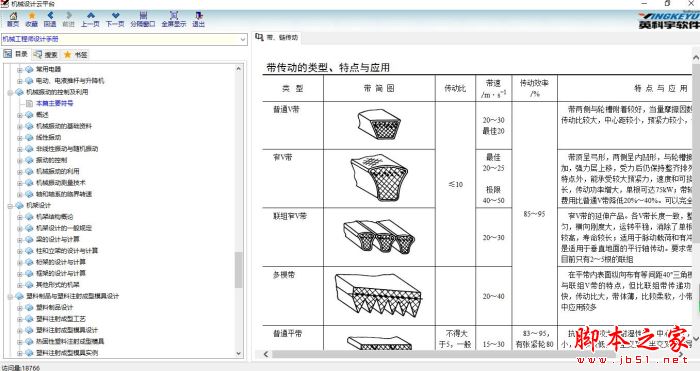Select the 带、链传动 document tab
Viewport: 700px width, 371px height.
[277, 38]
